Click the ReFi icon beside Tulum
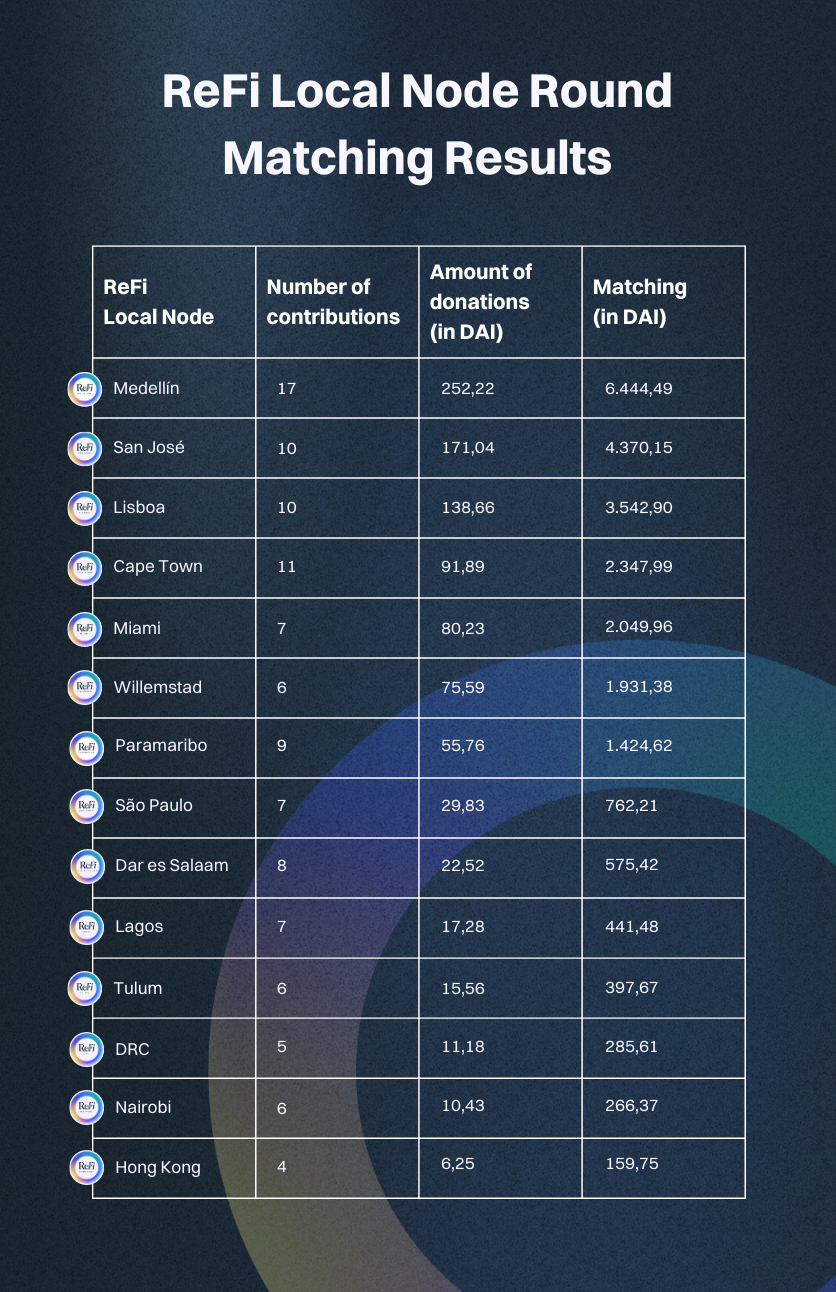 coord(85,988)
